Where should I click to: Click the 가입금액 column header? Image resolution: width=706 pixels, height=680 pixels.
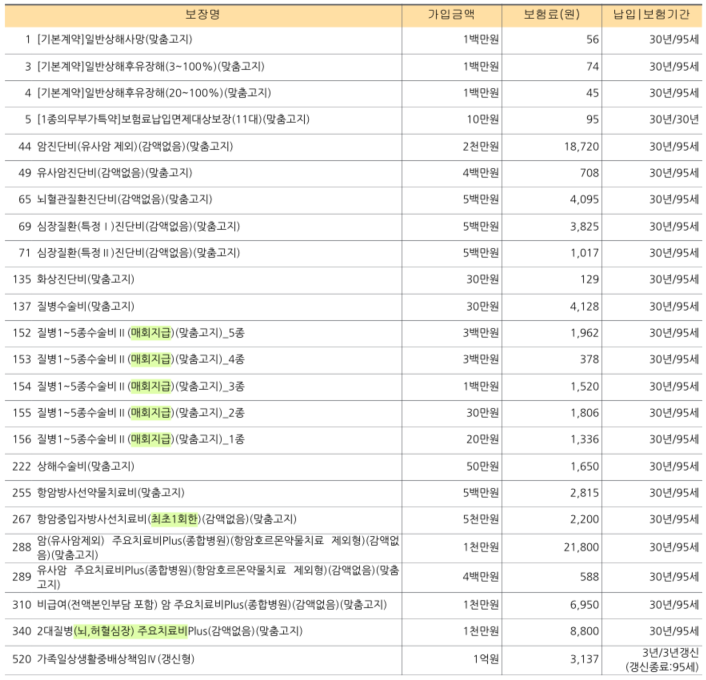[x=451, y=14]
